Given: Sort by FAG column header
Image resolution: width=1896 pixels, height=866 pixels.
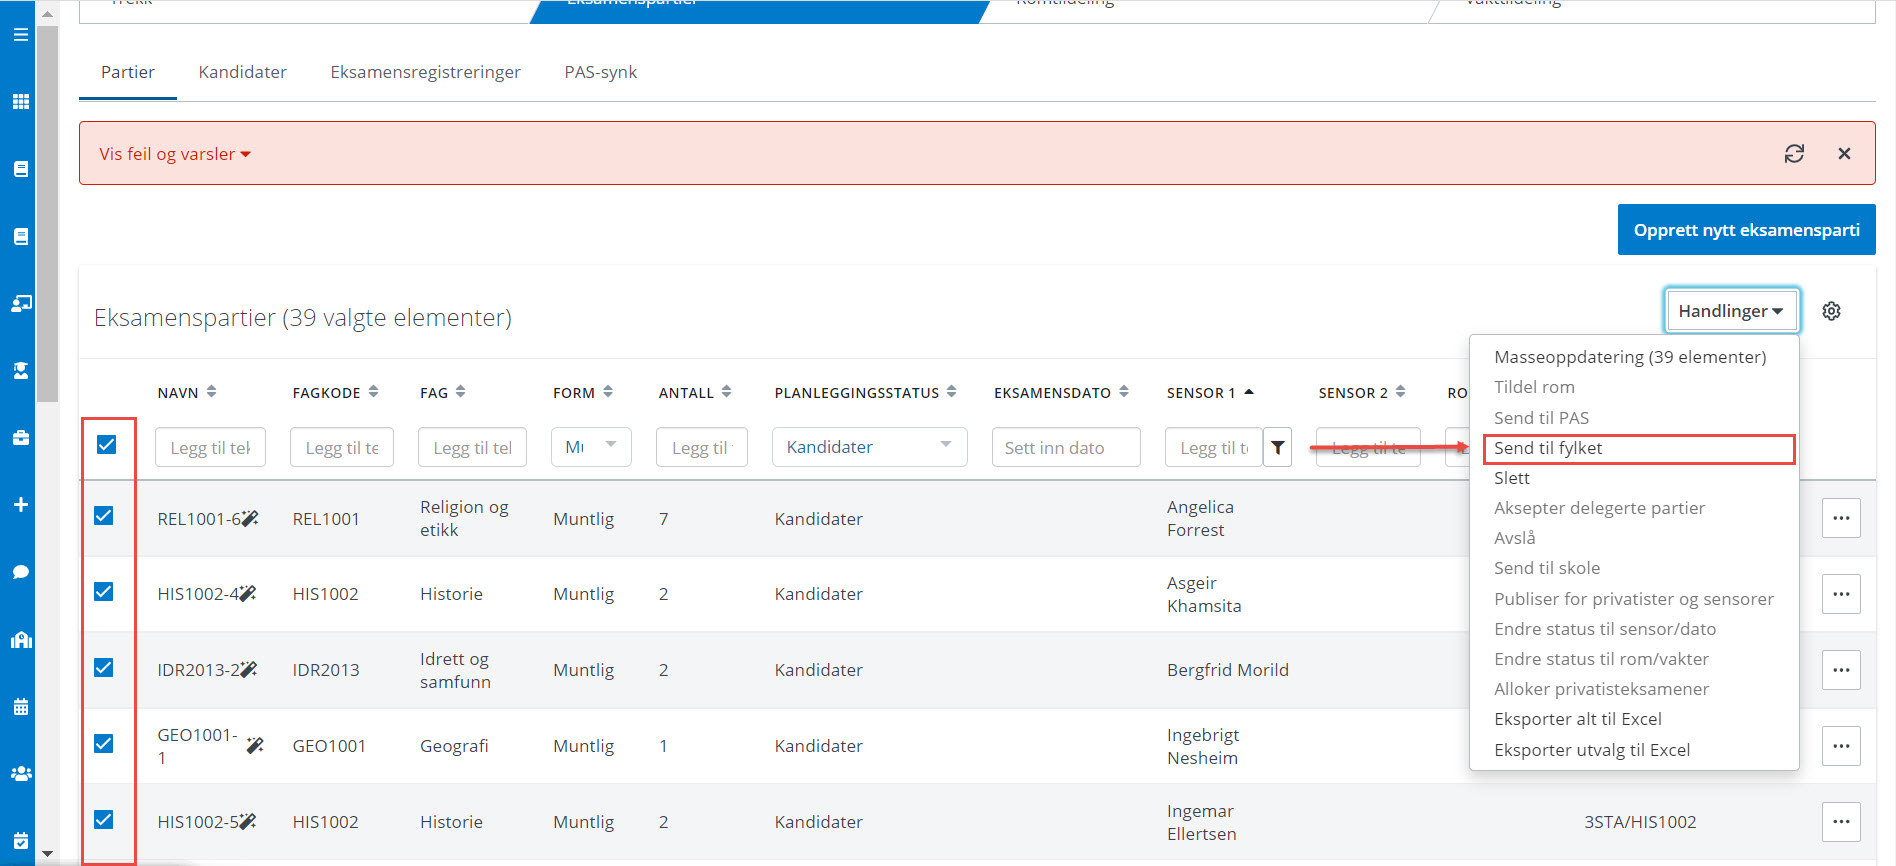Looking at the screenshot, I should pos(443,393).
